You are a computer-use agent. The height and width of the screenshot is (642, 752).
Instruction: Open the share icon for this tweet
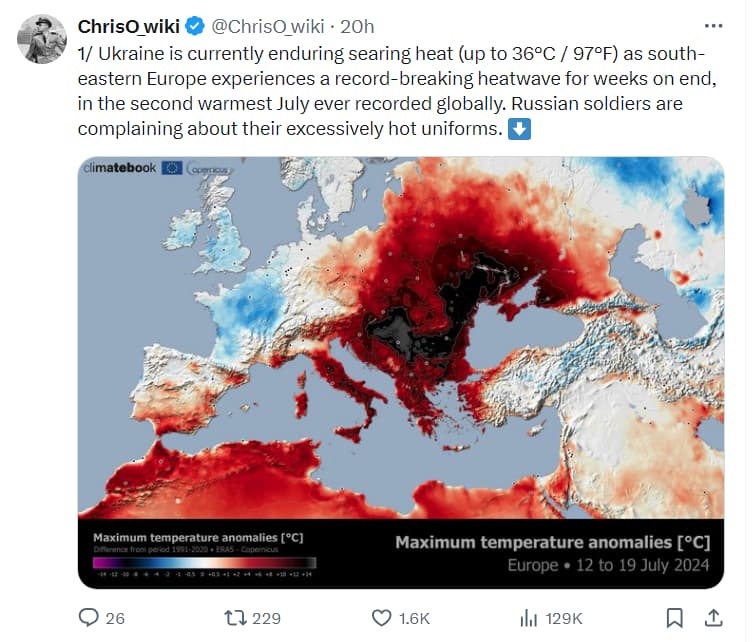point(714,617)
